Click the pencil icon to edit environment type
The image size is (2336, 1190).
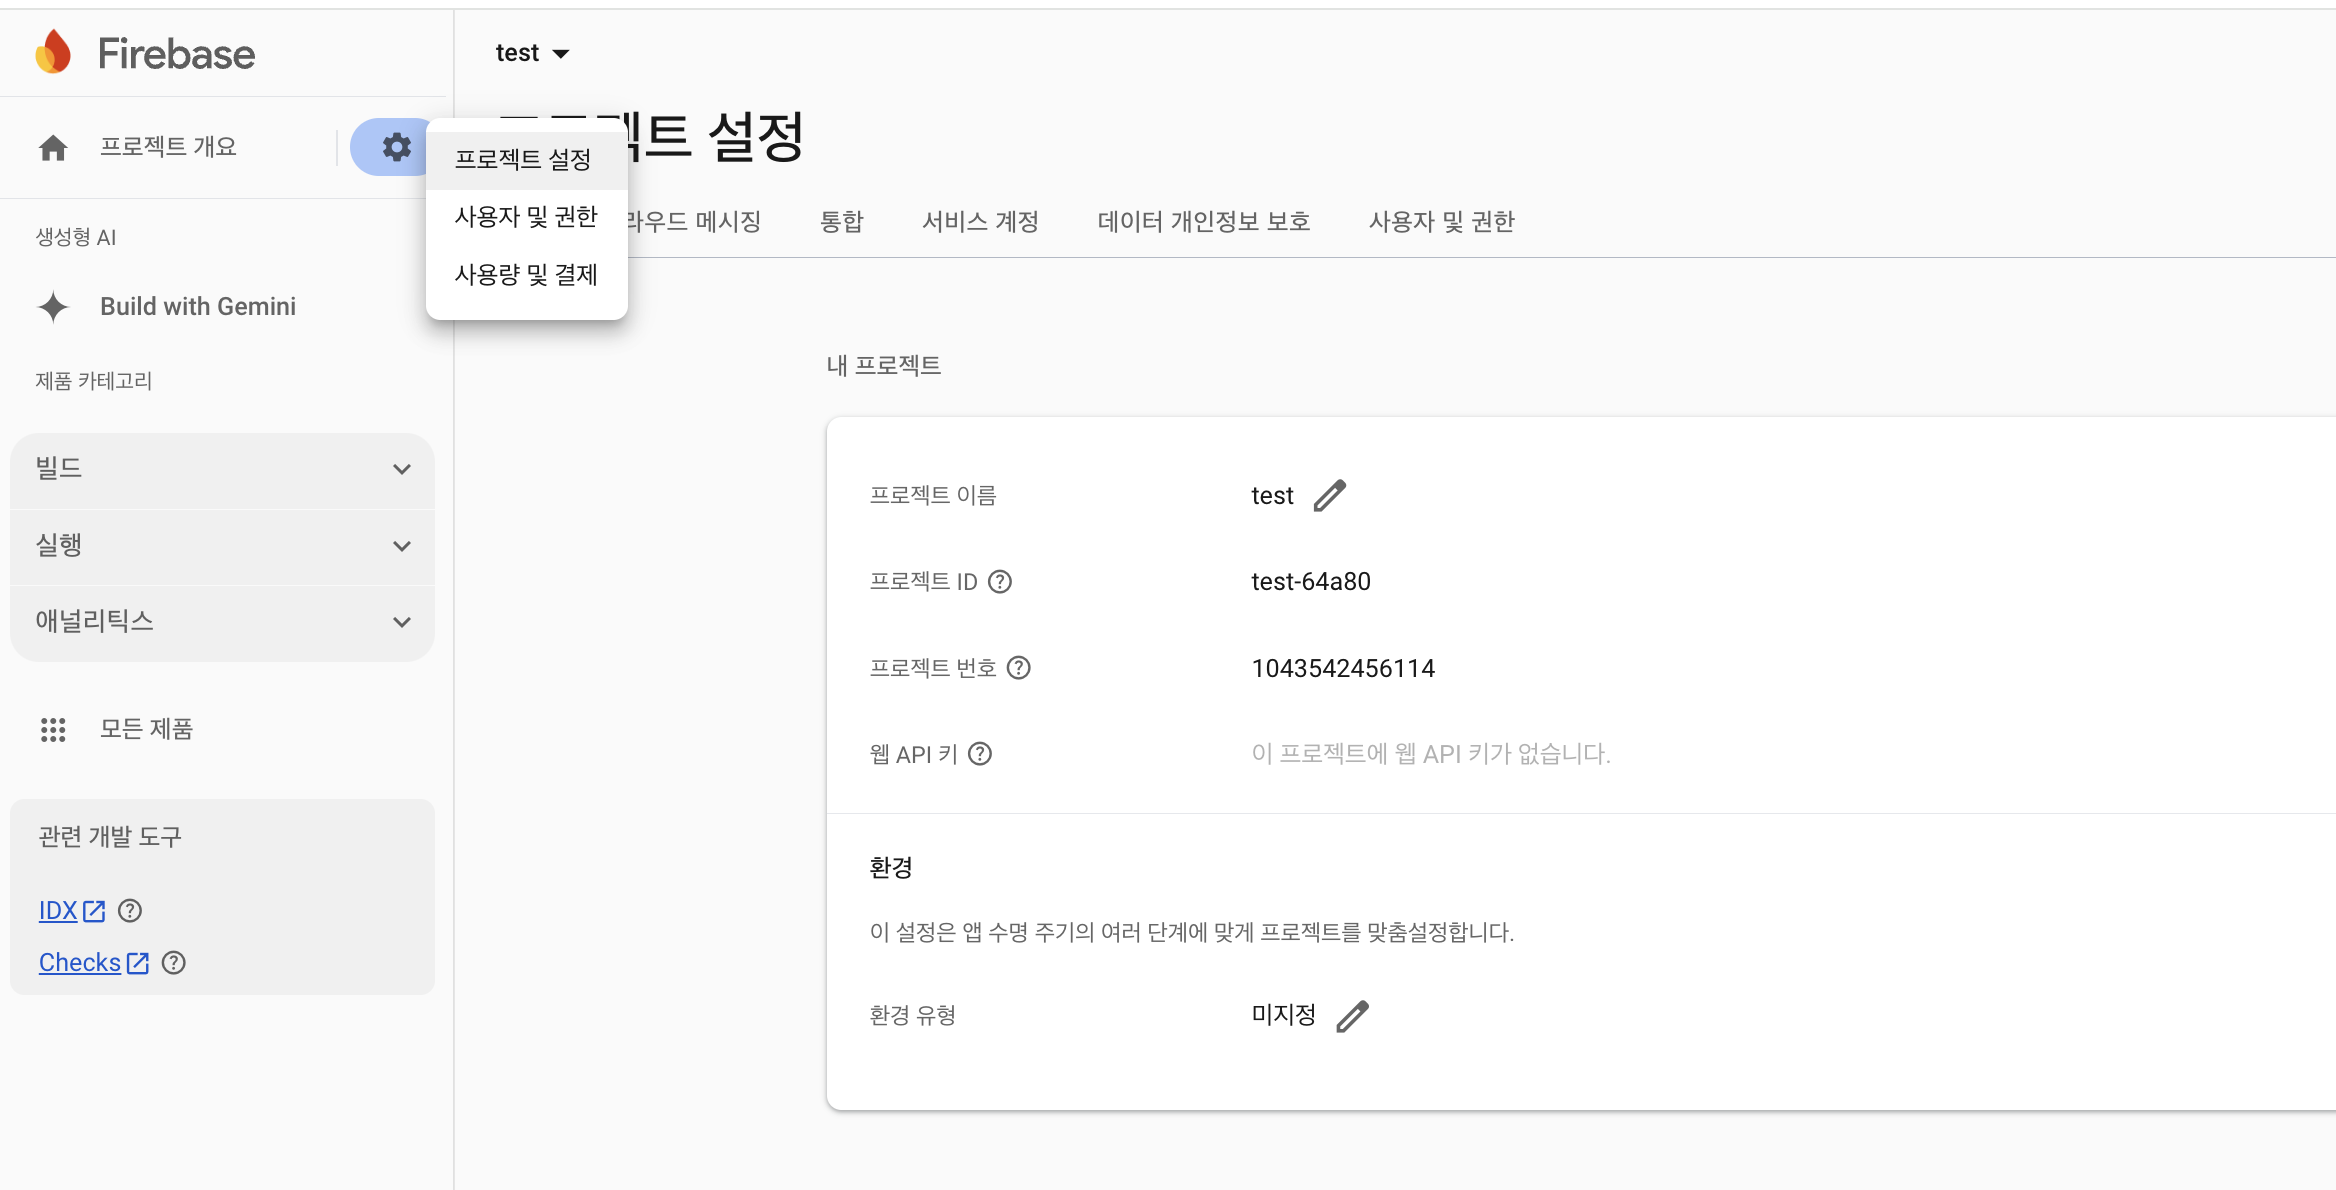point(1352,1016)
